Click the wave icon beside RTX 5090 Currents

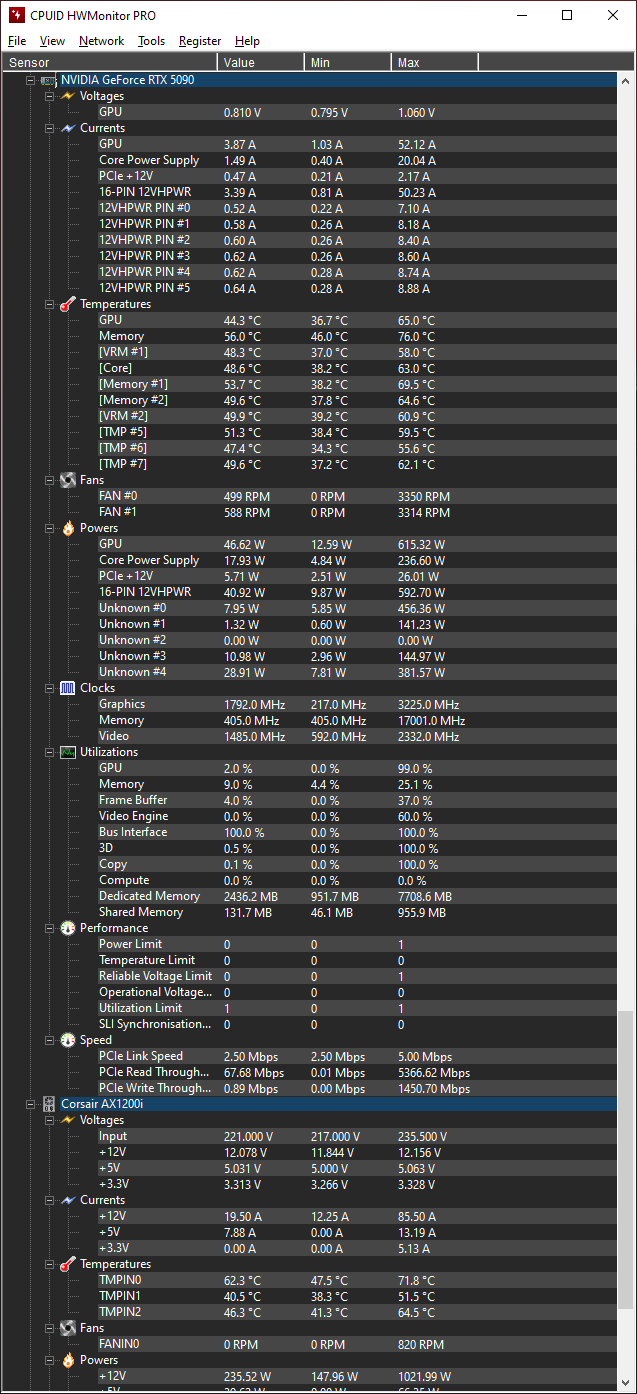tap(68, 128)
